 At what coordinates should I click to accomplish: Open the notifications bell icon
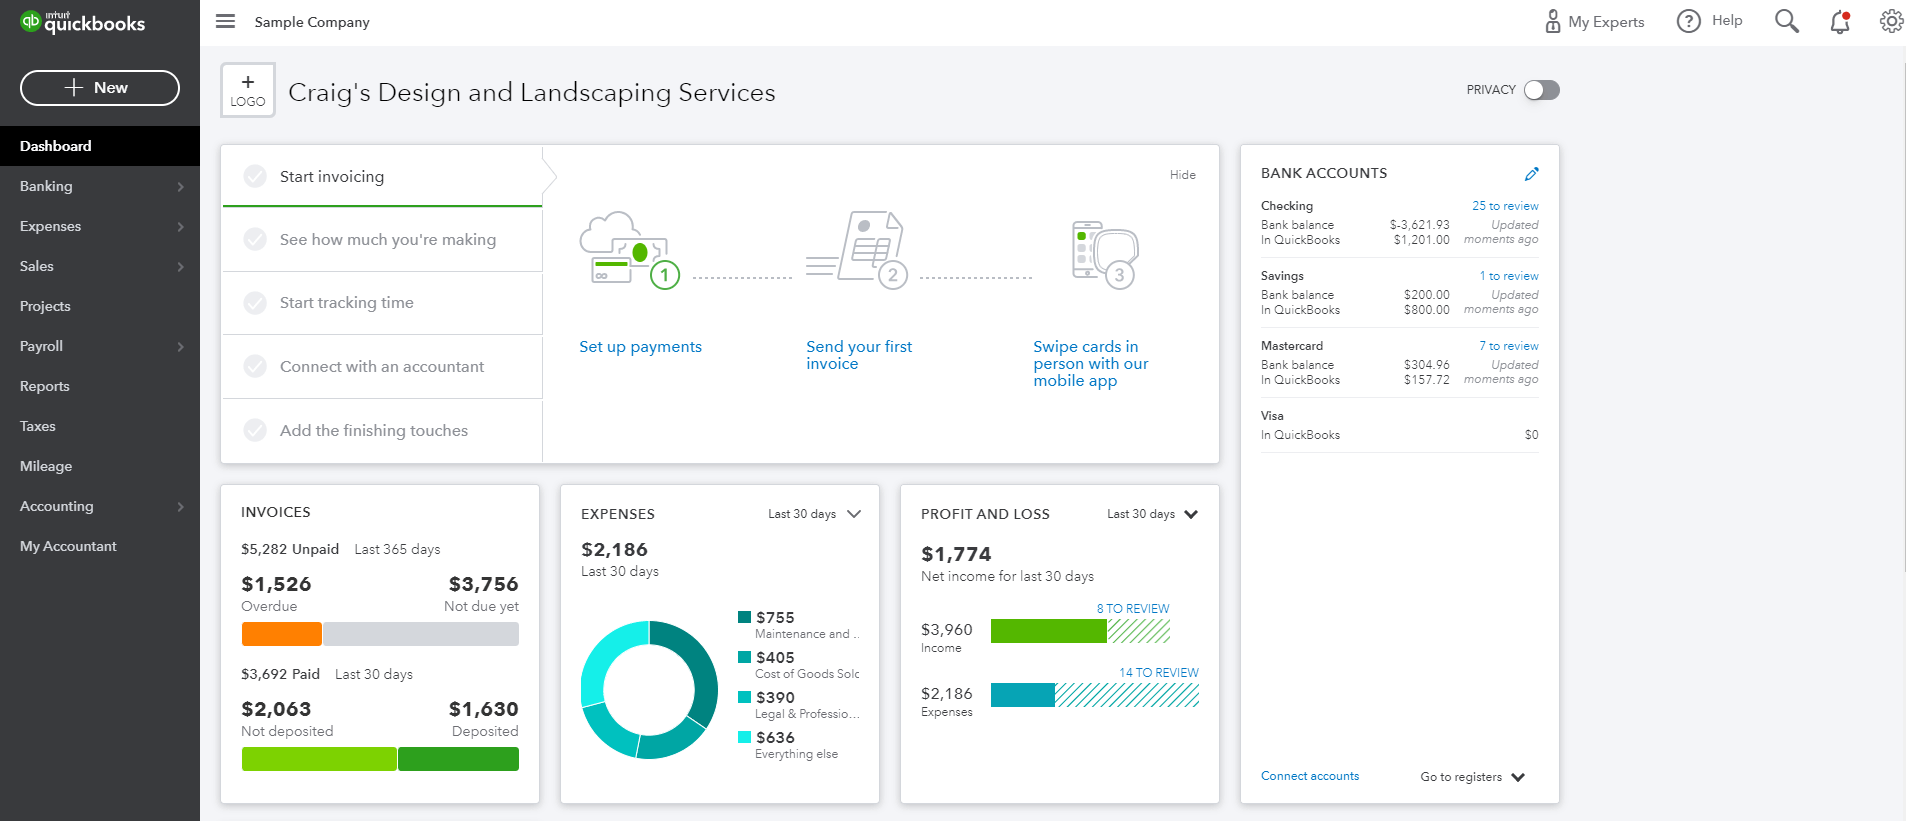click(x=1840, y=21)
